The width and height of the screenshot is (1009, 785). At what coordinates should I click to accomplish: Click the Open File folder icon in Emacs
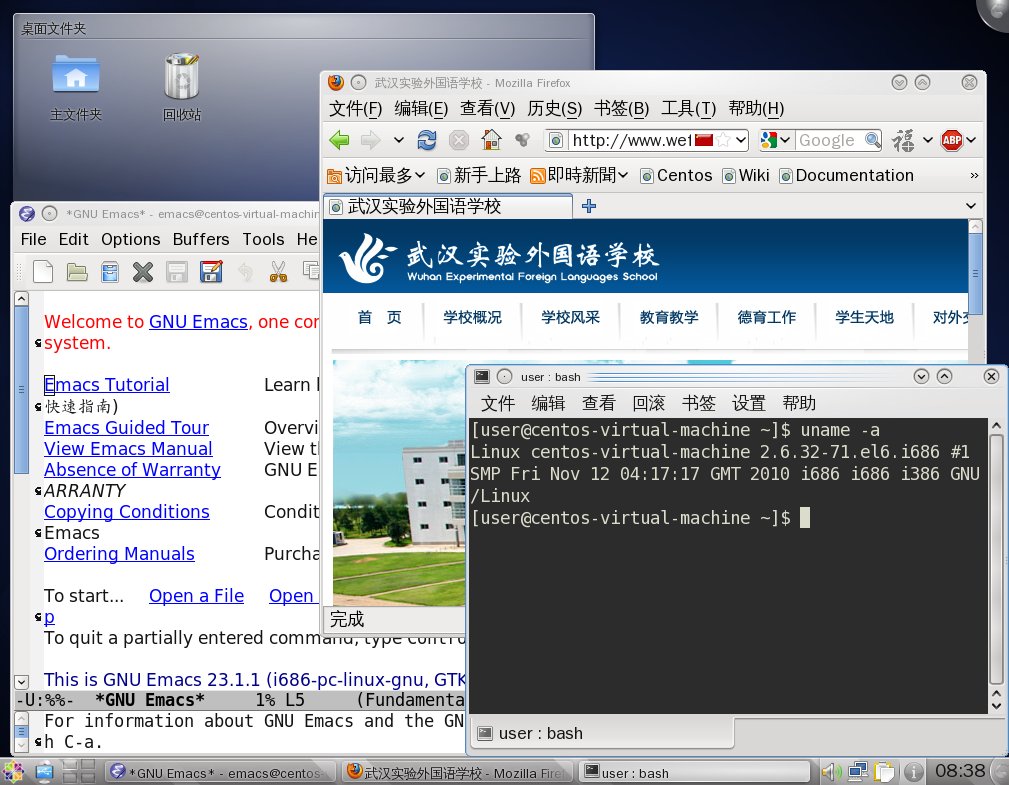[77, 272]
